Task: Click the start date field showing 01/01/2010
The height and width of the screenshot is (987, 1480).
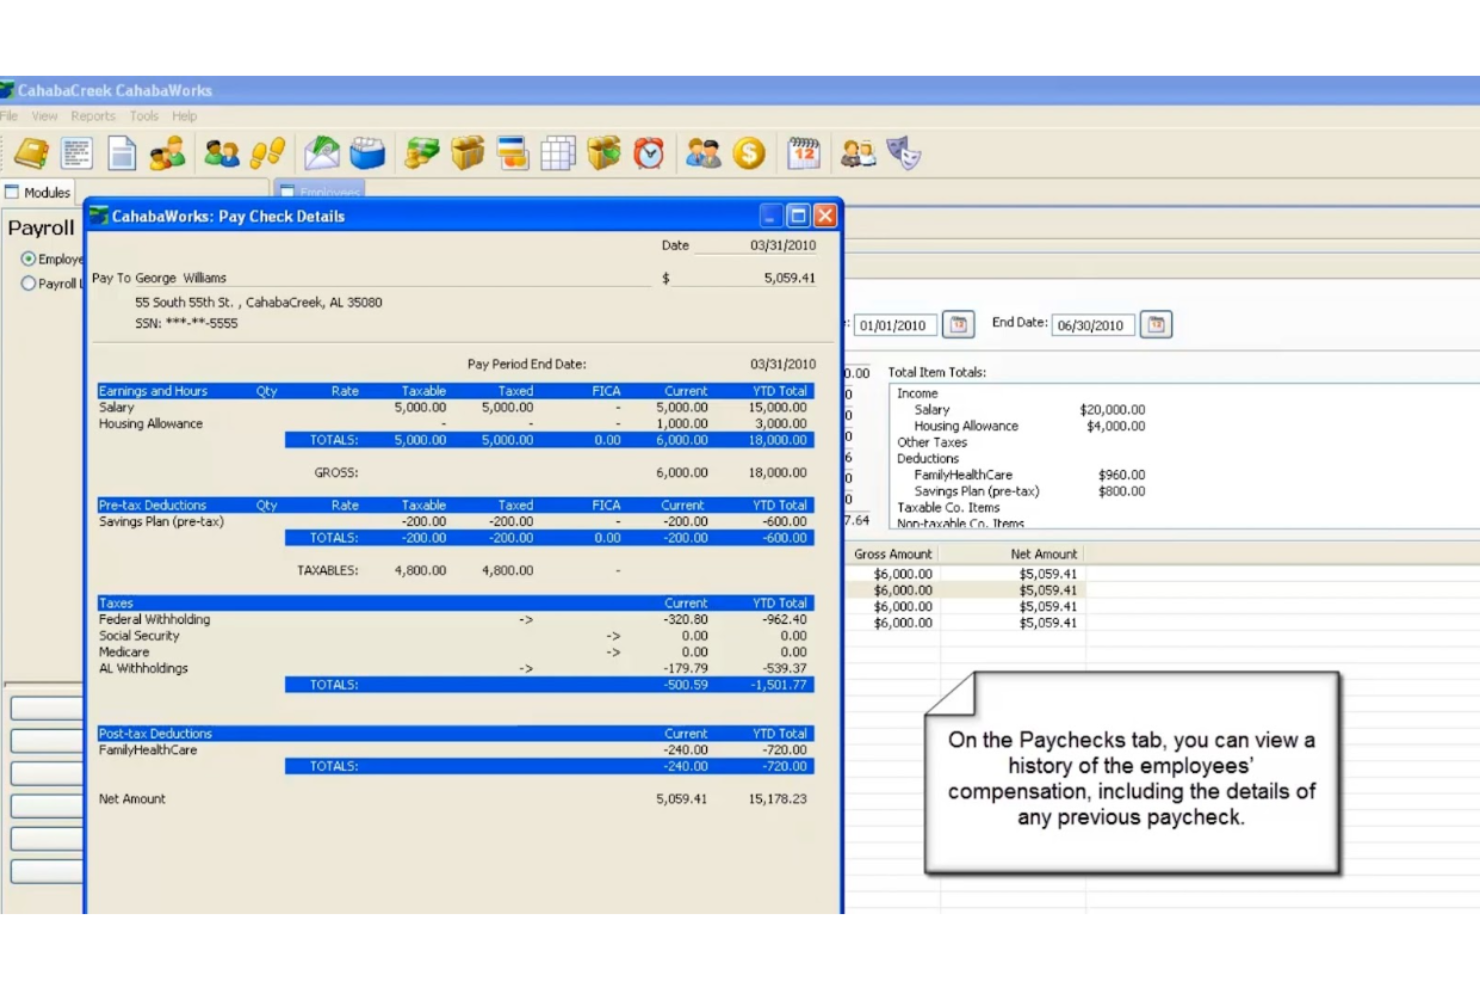Action: point(894,325)
